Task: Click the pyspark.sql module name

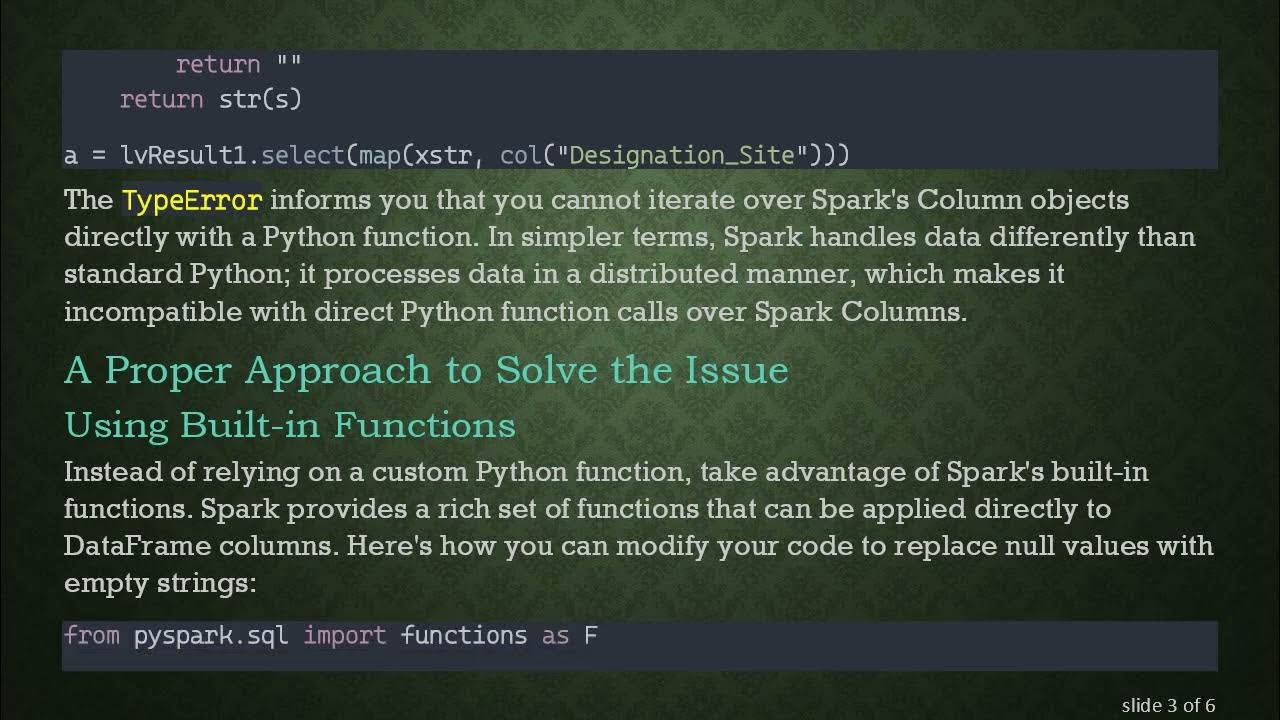Action: pos(210,636)
